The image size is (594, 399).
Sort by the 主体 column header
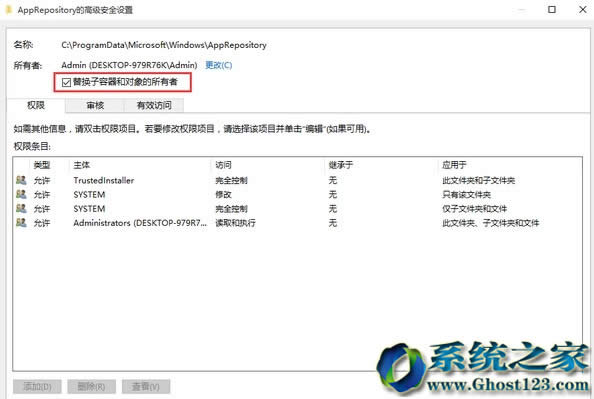tap(81, 165)
